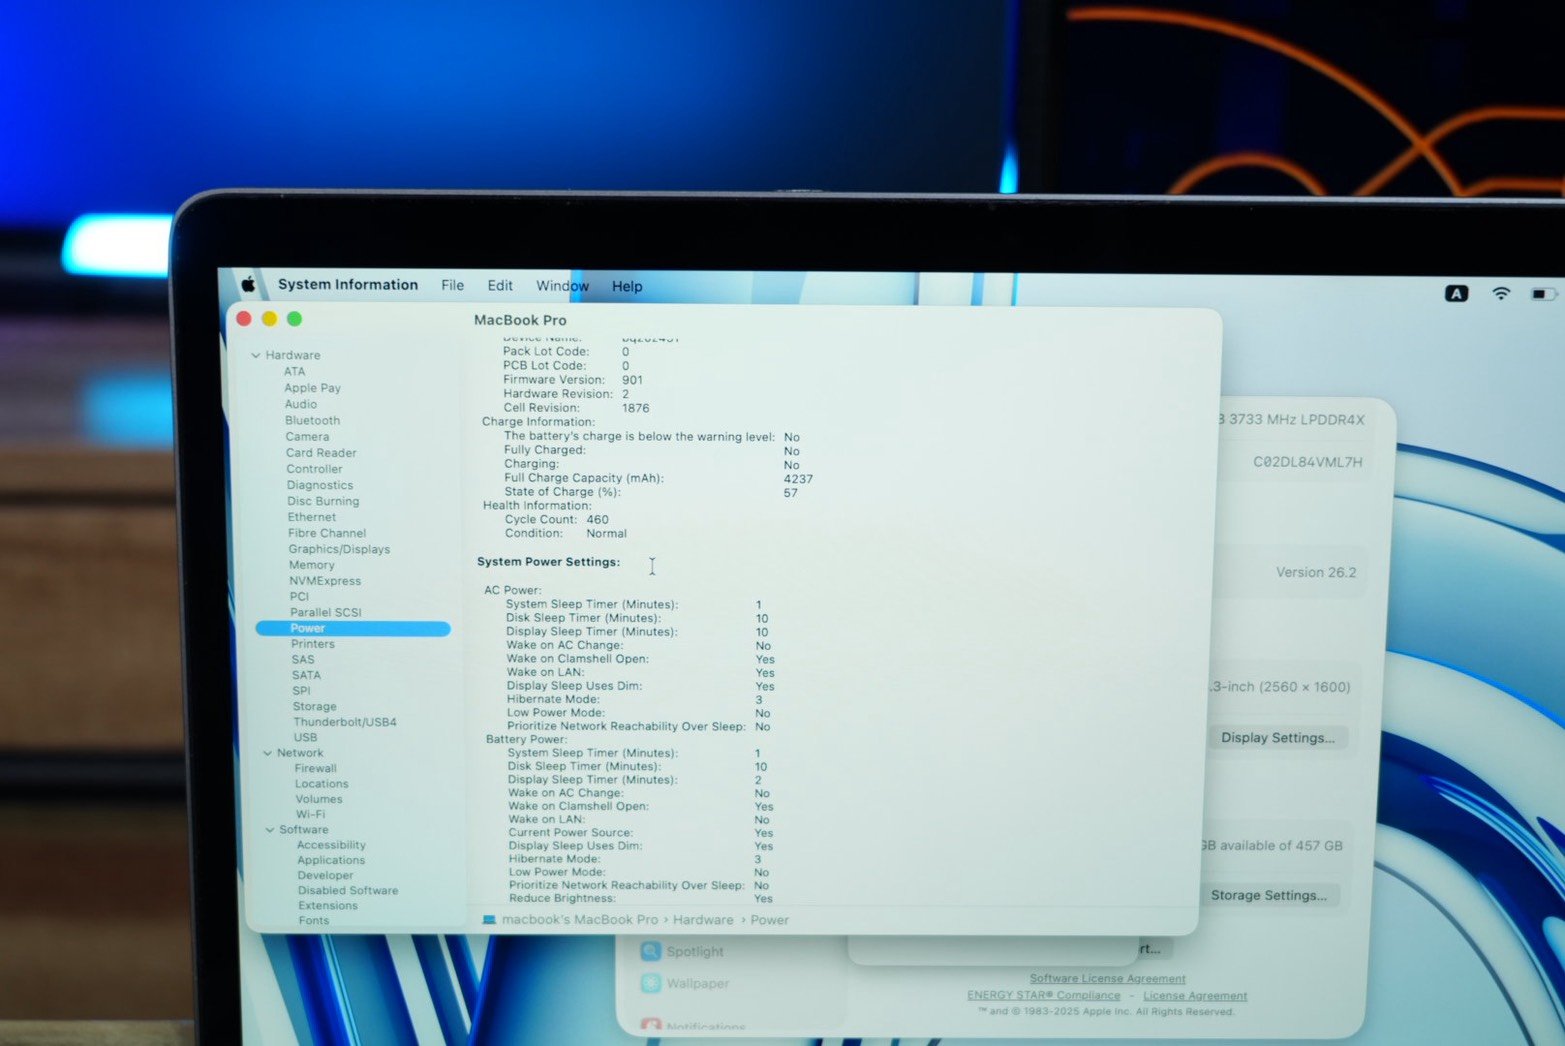The width and height of the screenshot is (1565, 1046).
Task: Open the Window menu
Action: coord(562,286)
